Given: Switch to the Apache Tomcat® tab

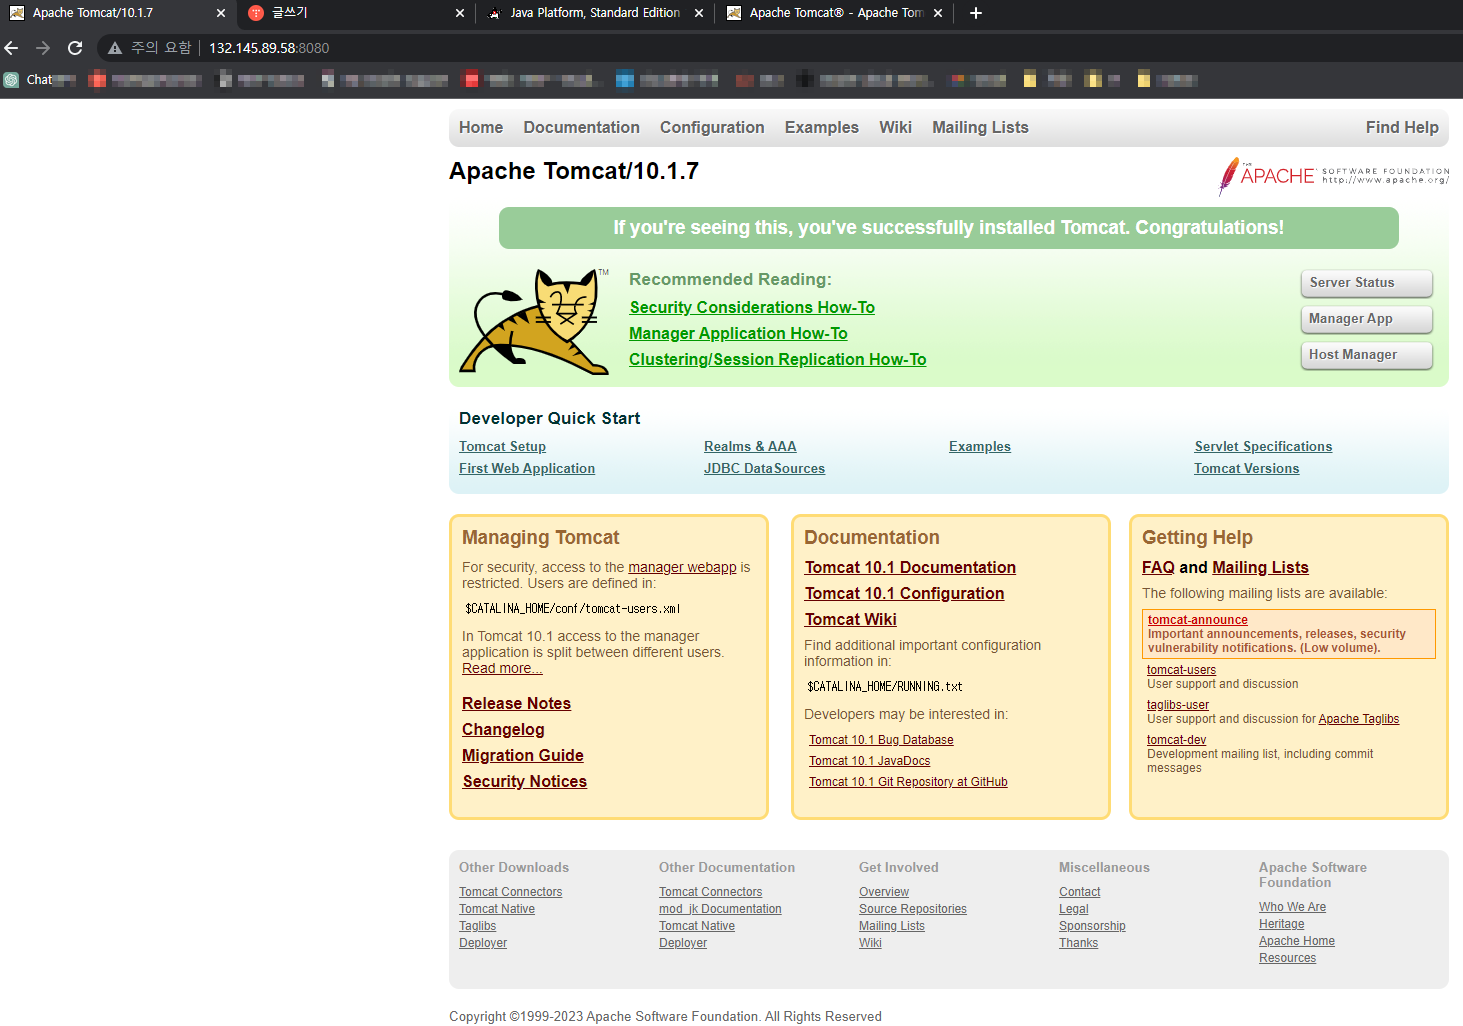Looking at the screenshot, I should [833, 13].
